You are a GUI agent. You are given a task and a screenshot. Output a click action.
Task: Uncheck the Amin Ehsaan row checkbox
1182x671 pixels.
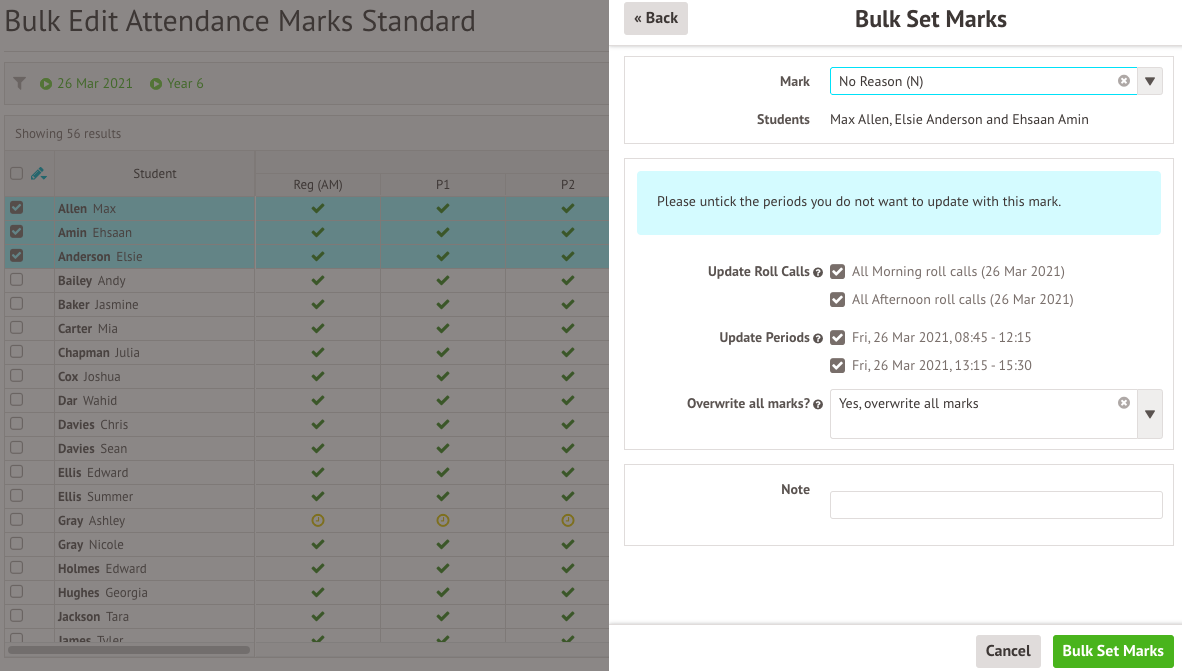17,231
